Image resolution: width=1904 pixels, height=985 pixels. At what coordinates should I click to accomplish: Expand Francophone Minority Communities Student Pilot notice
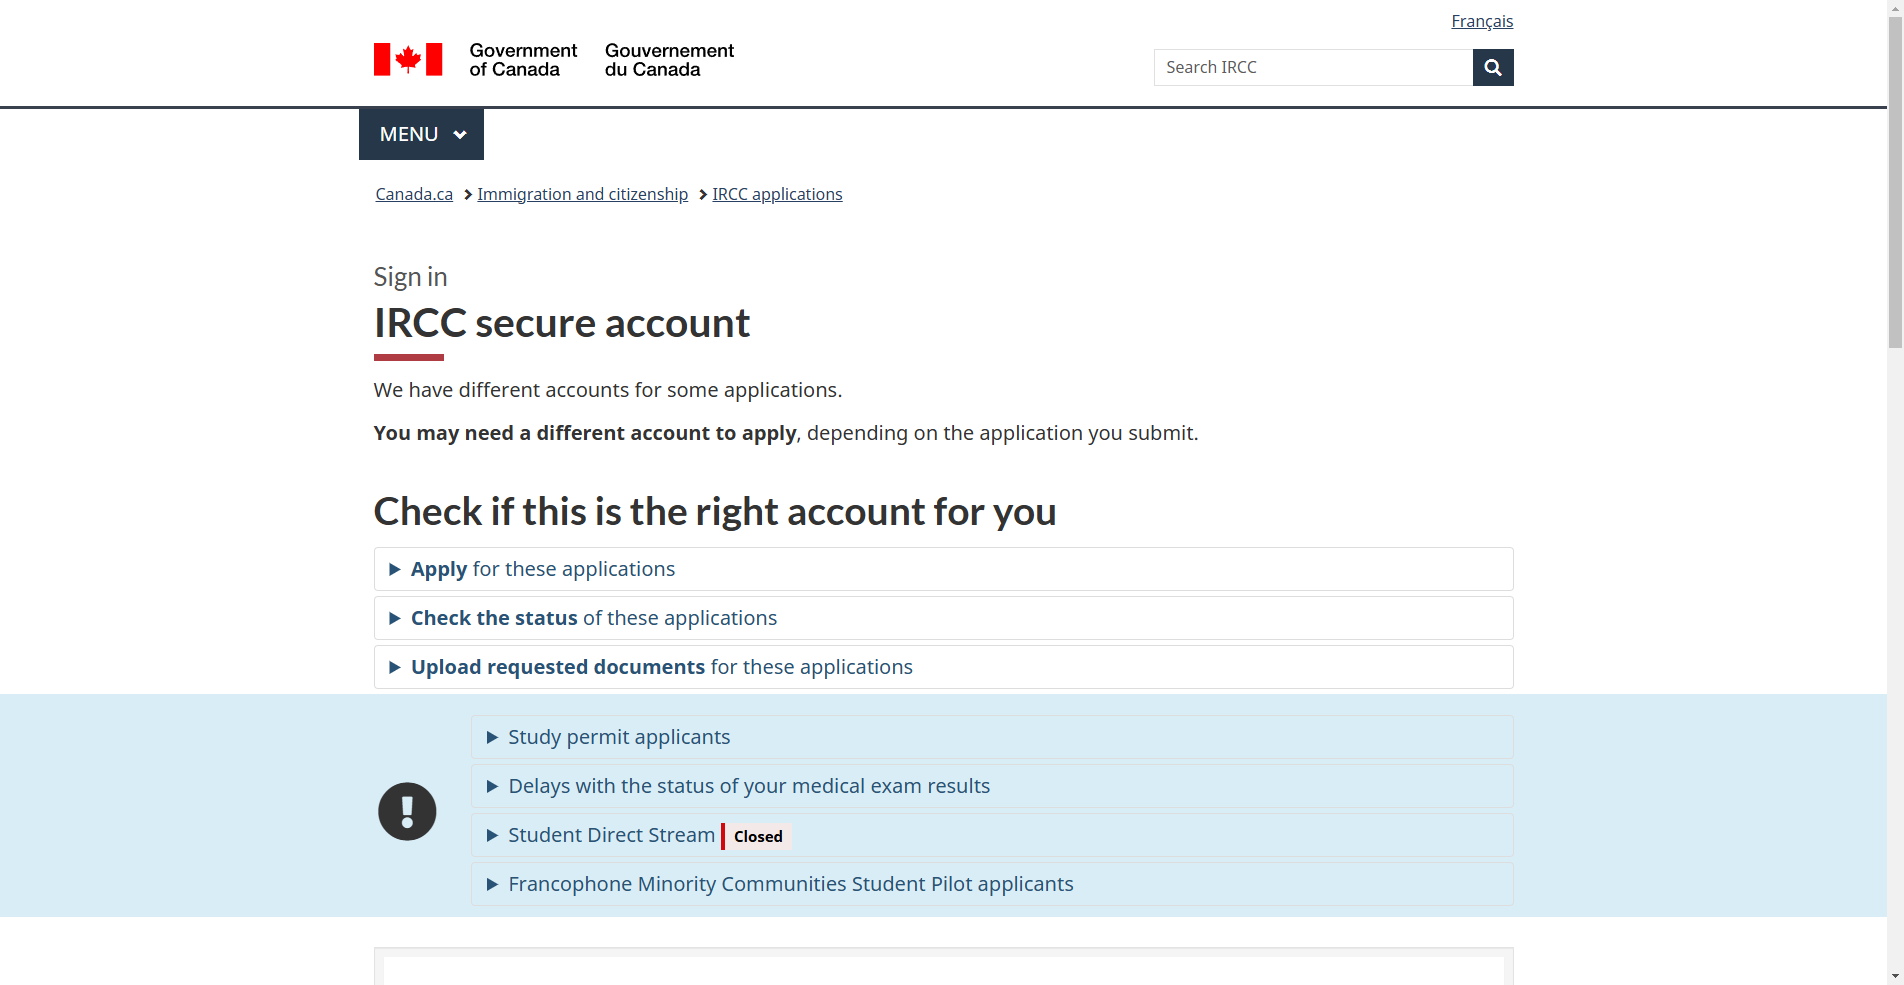coord(790,884)
